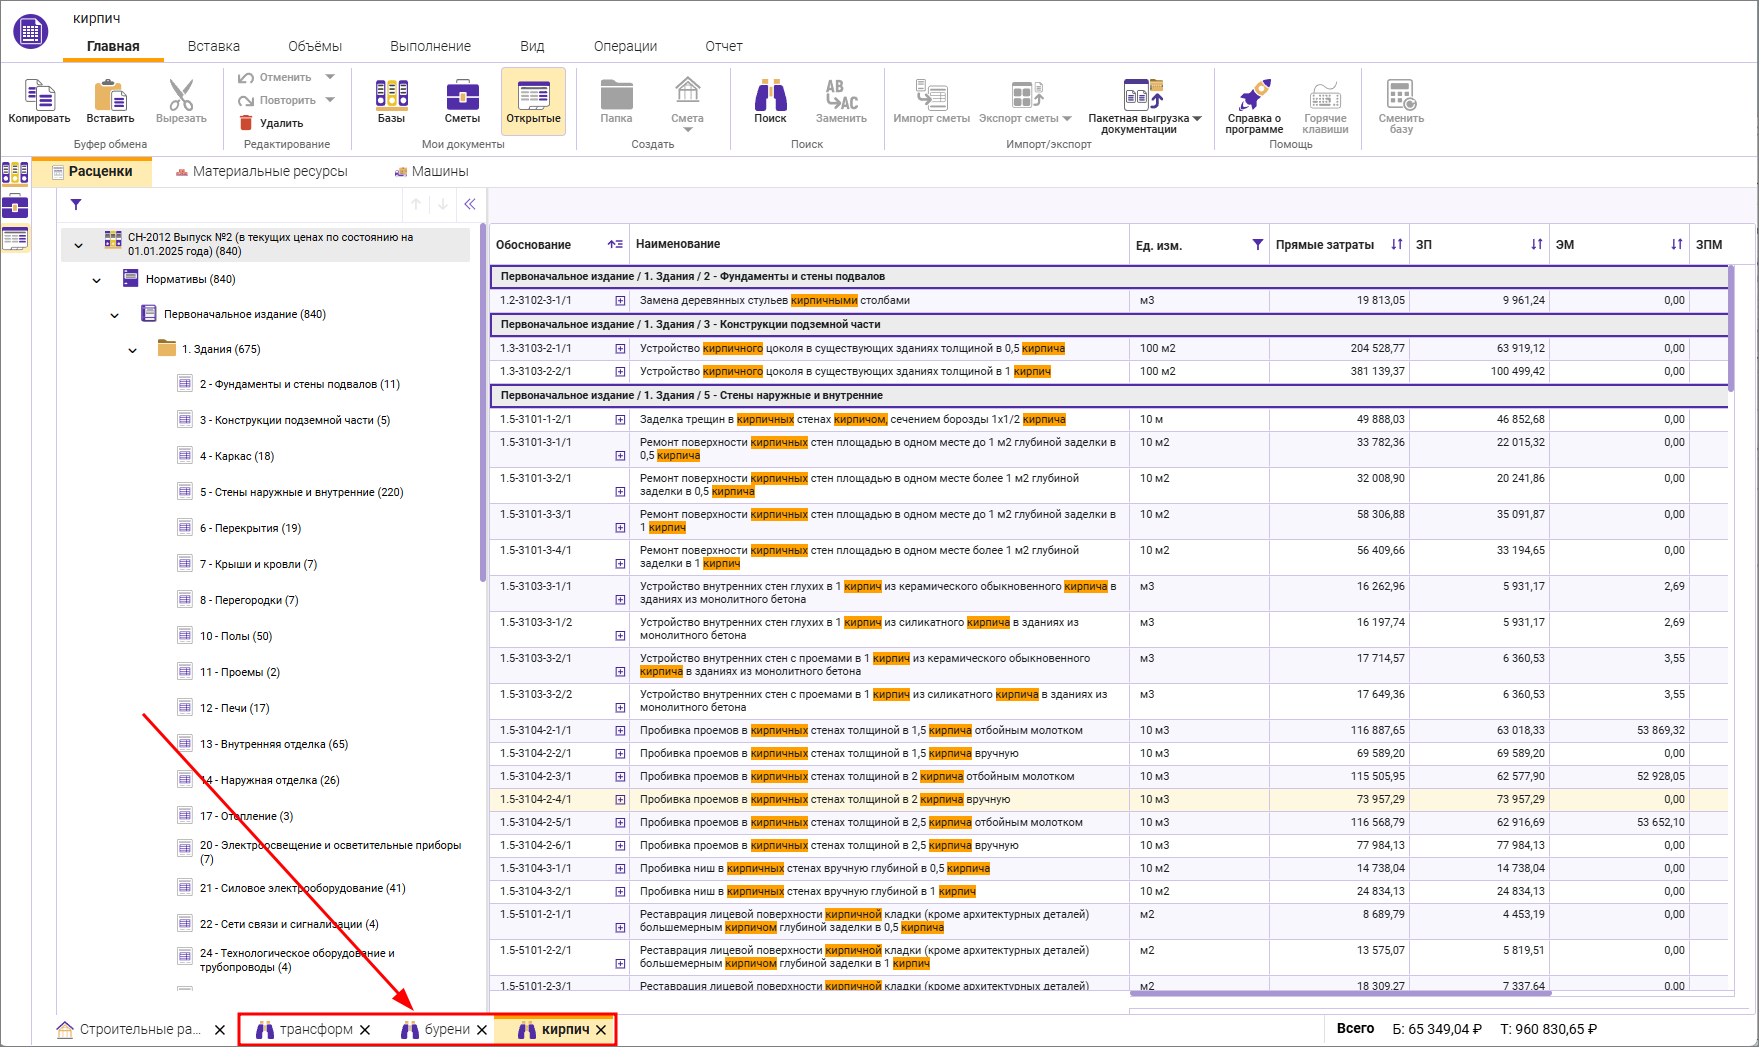Viewport: 1759px width, 1047px height.
Task: Select tree item 12 - Печи (17)
Action: [234, 708]
